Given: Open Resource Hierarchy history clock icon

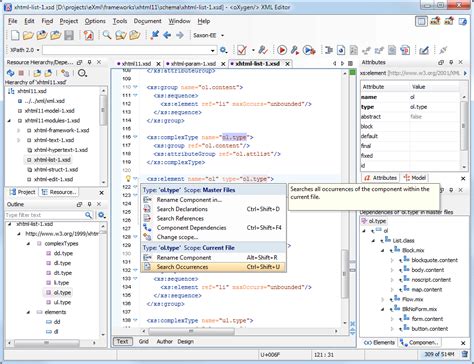Looking at the screenshot, I should tap(82, 73).
